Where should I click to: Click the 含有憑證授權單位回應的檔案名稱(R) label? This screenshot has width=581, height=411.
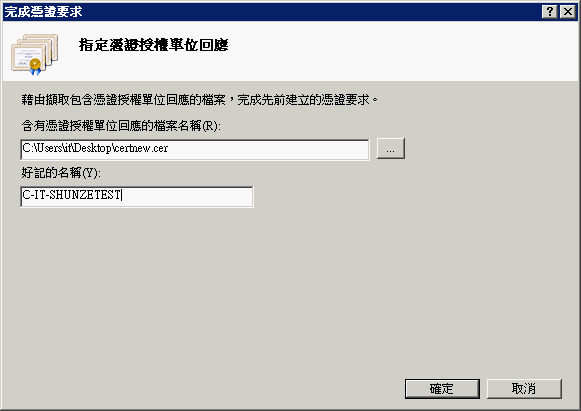121,126
